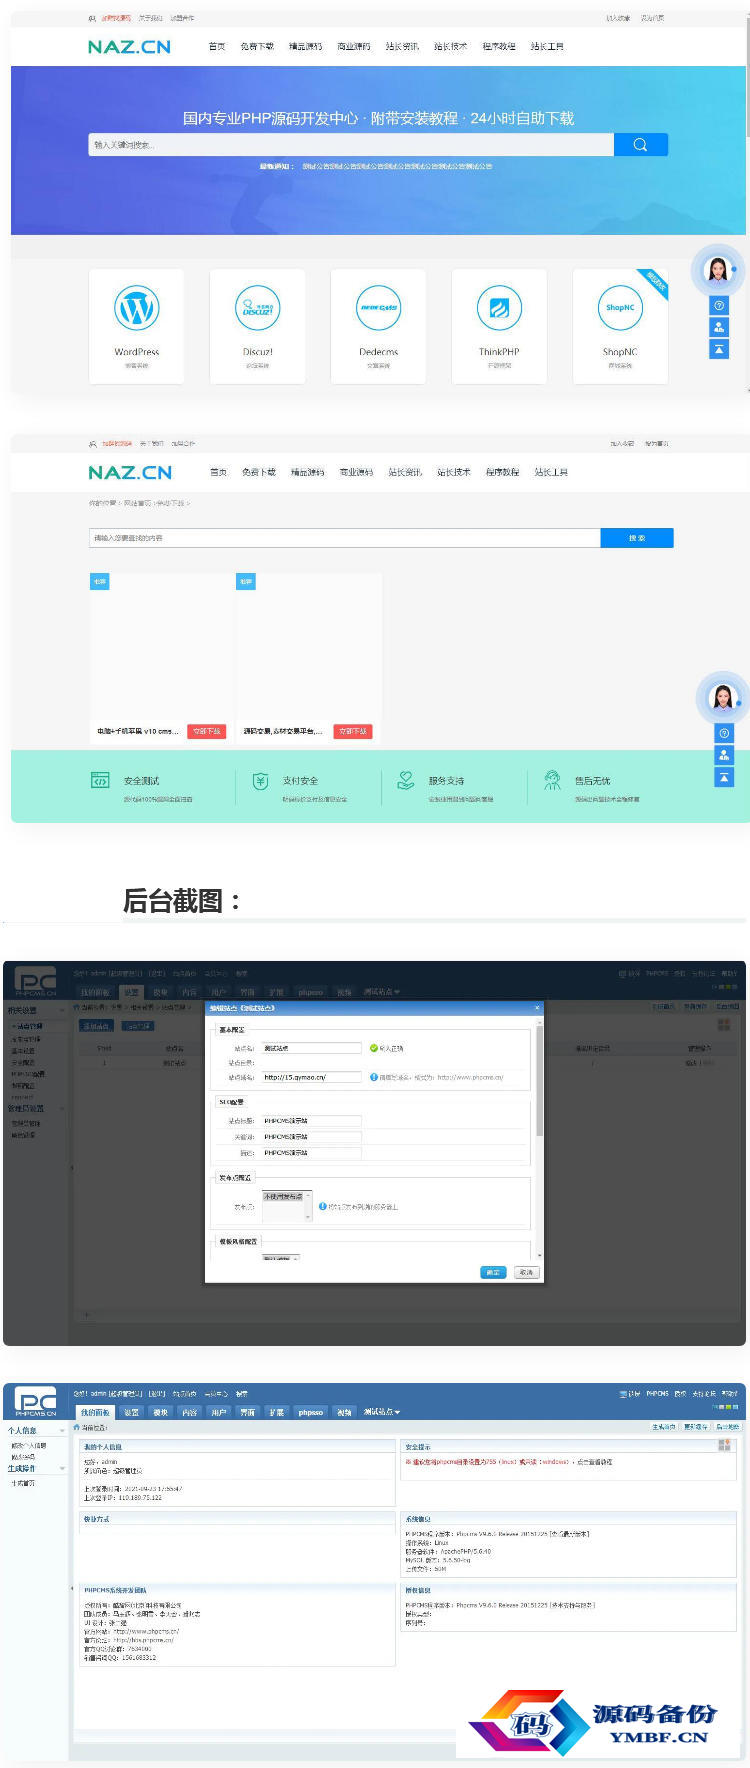Click the PHPCMS logo in the admin dashboard
The image size is (750, 1768).
[36, 1403]
